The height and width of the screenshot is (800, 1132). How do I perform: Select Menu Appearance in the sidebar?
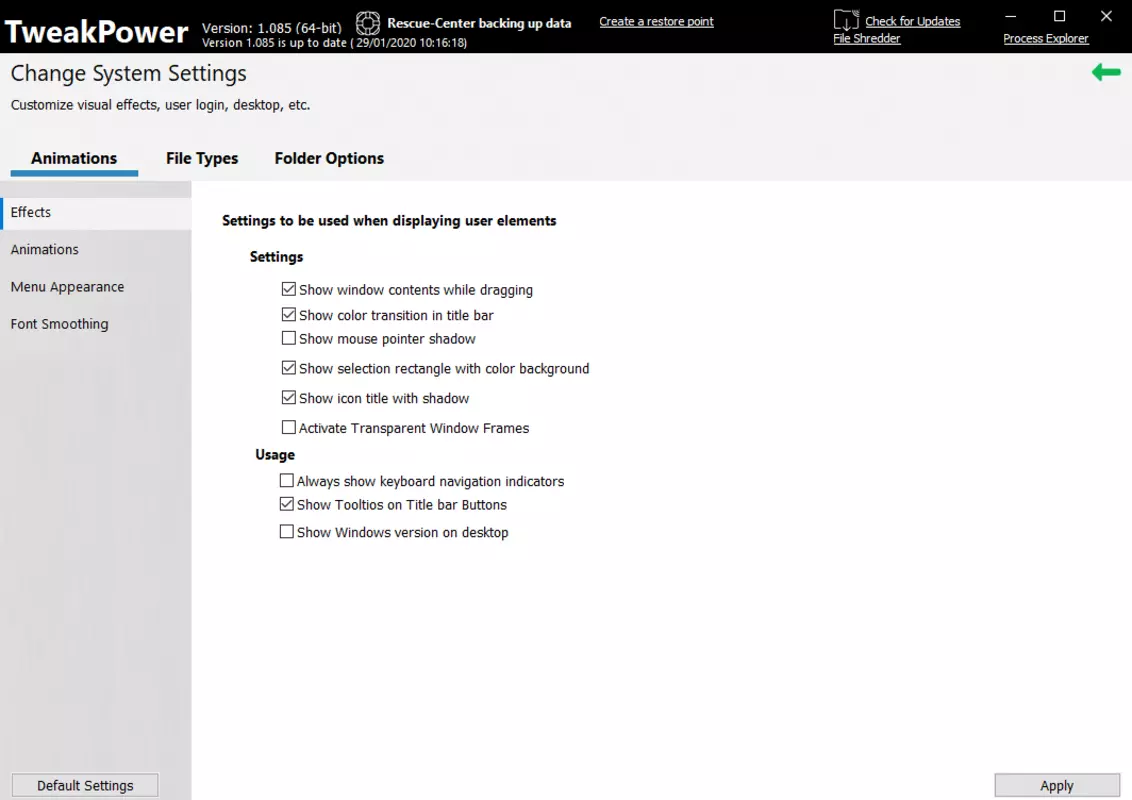96,287
